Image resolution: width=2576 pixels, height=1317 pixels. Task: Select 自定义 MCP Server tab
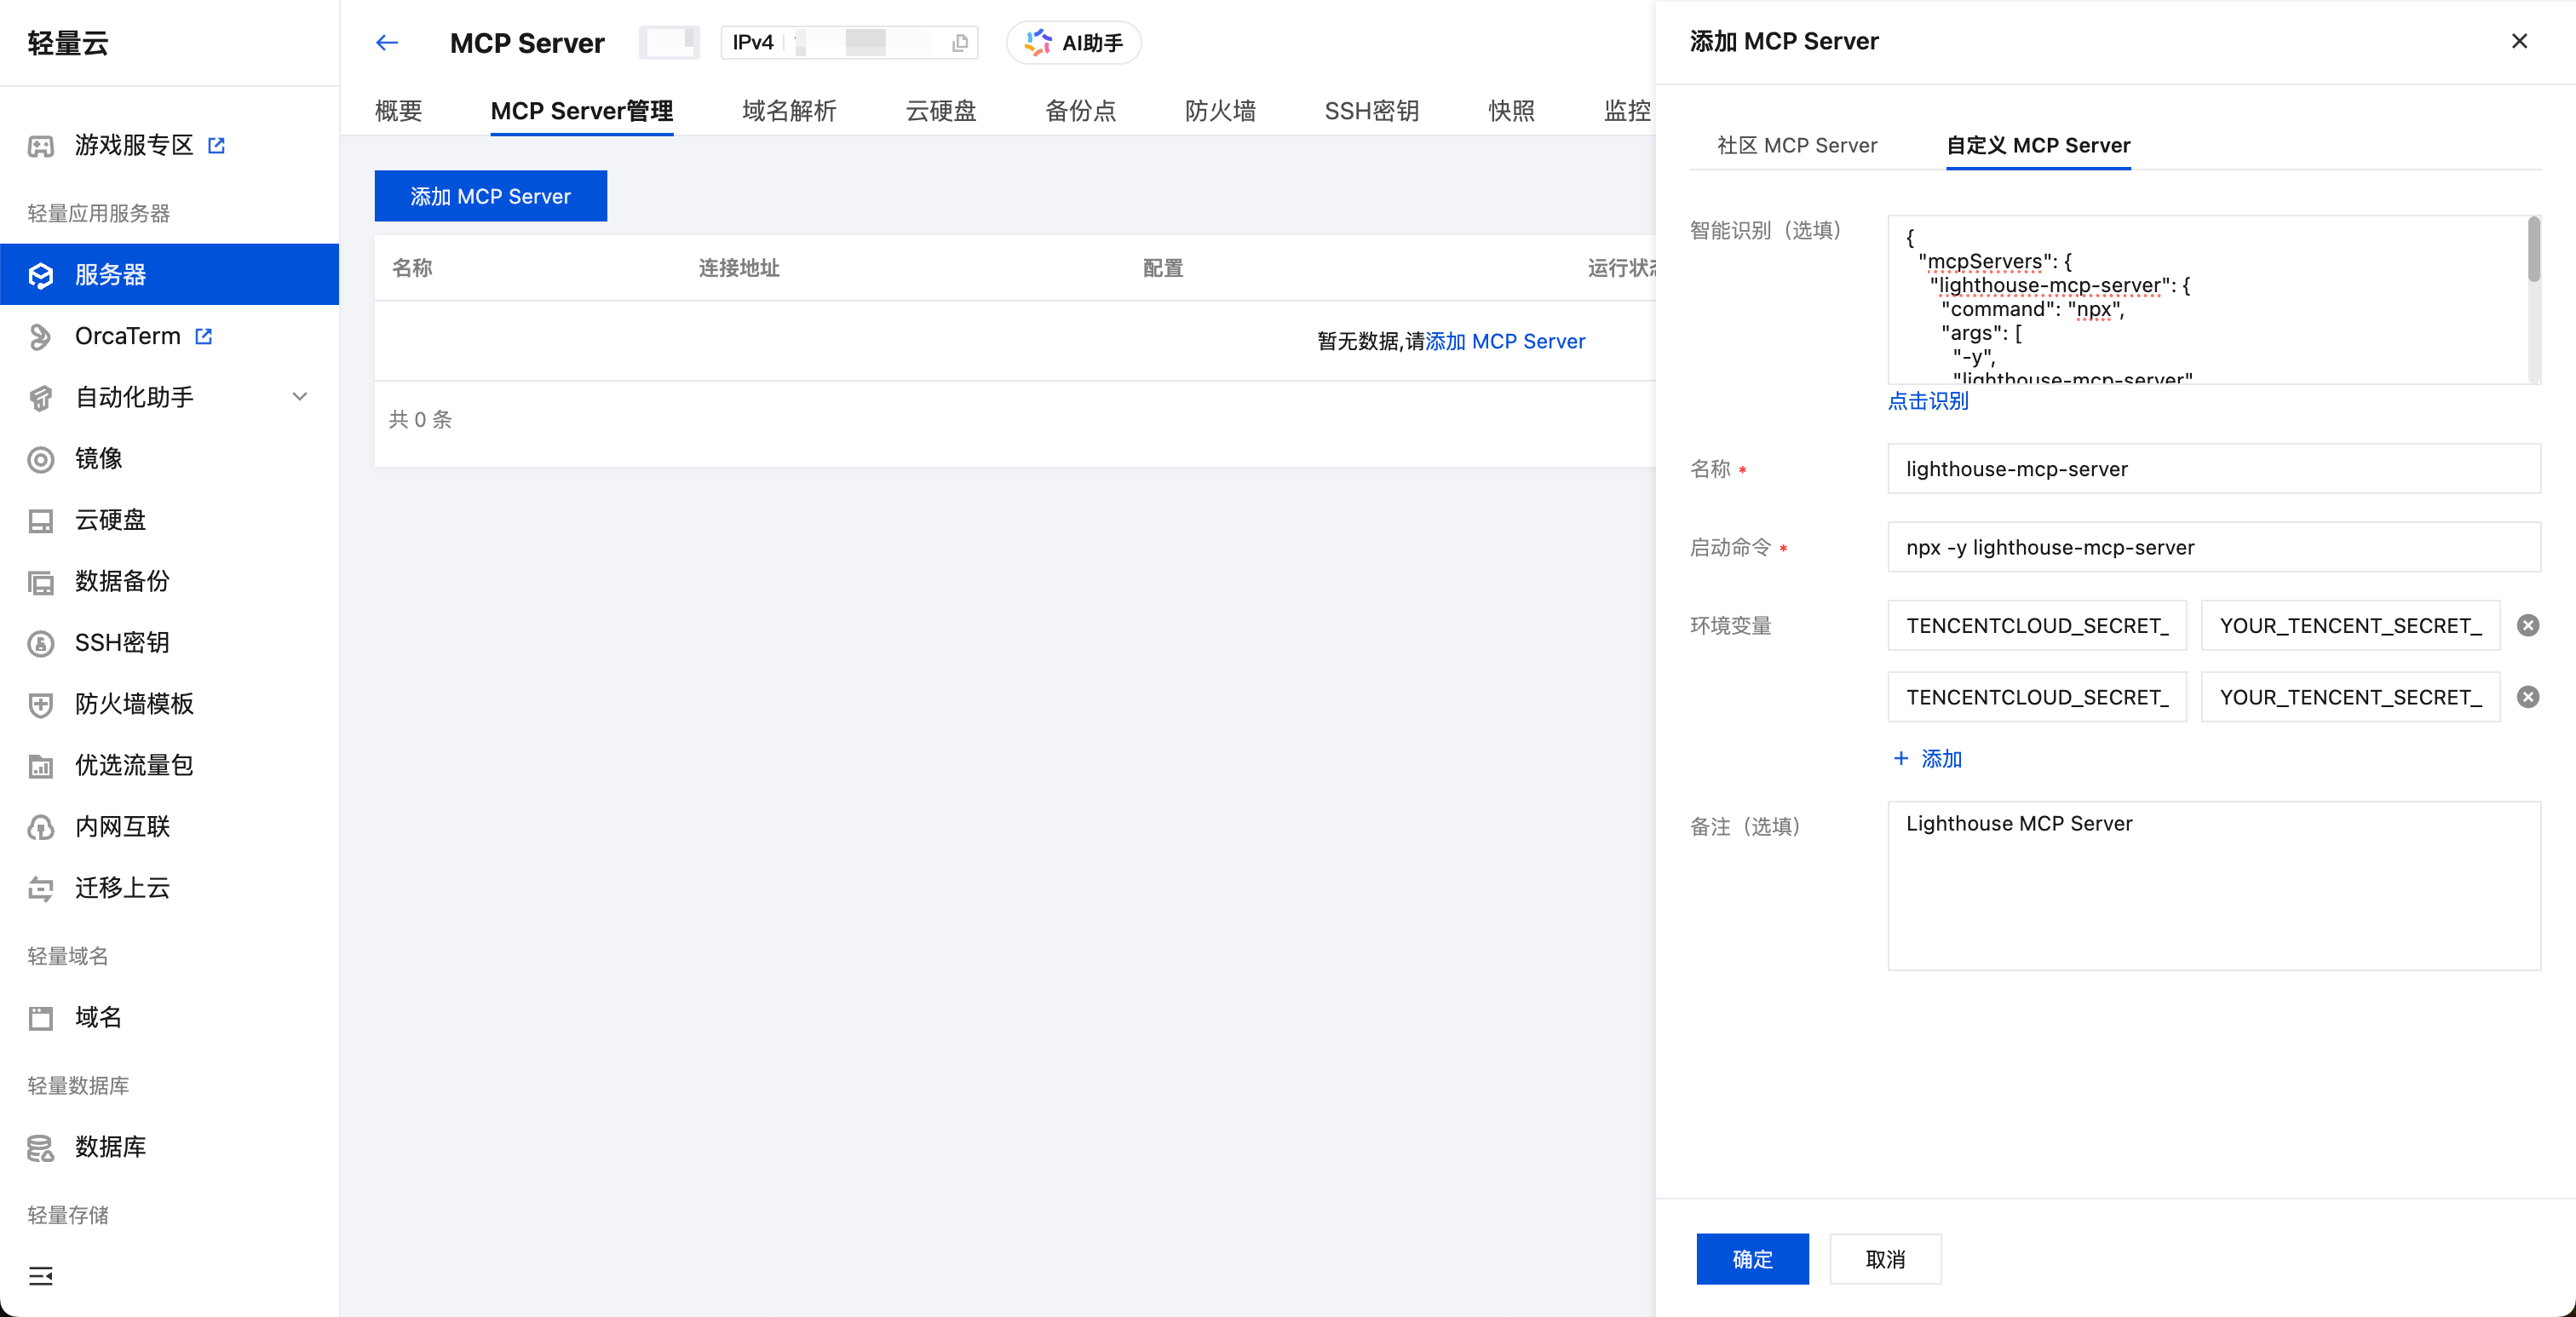pos(2038,145)
